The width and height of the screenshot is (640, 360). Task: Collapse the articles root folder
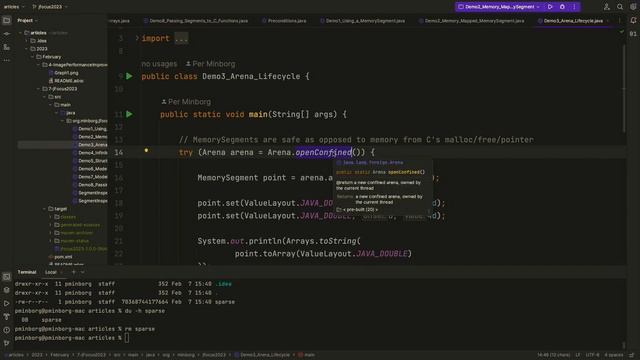tap(21, 33)
